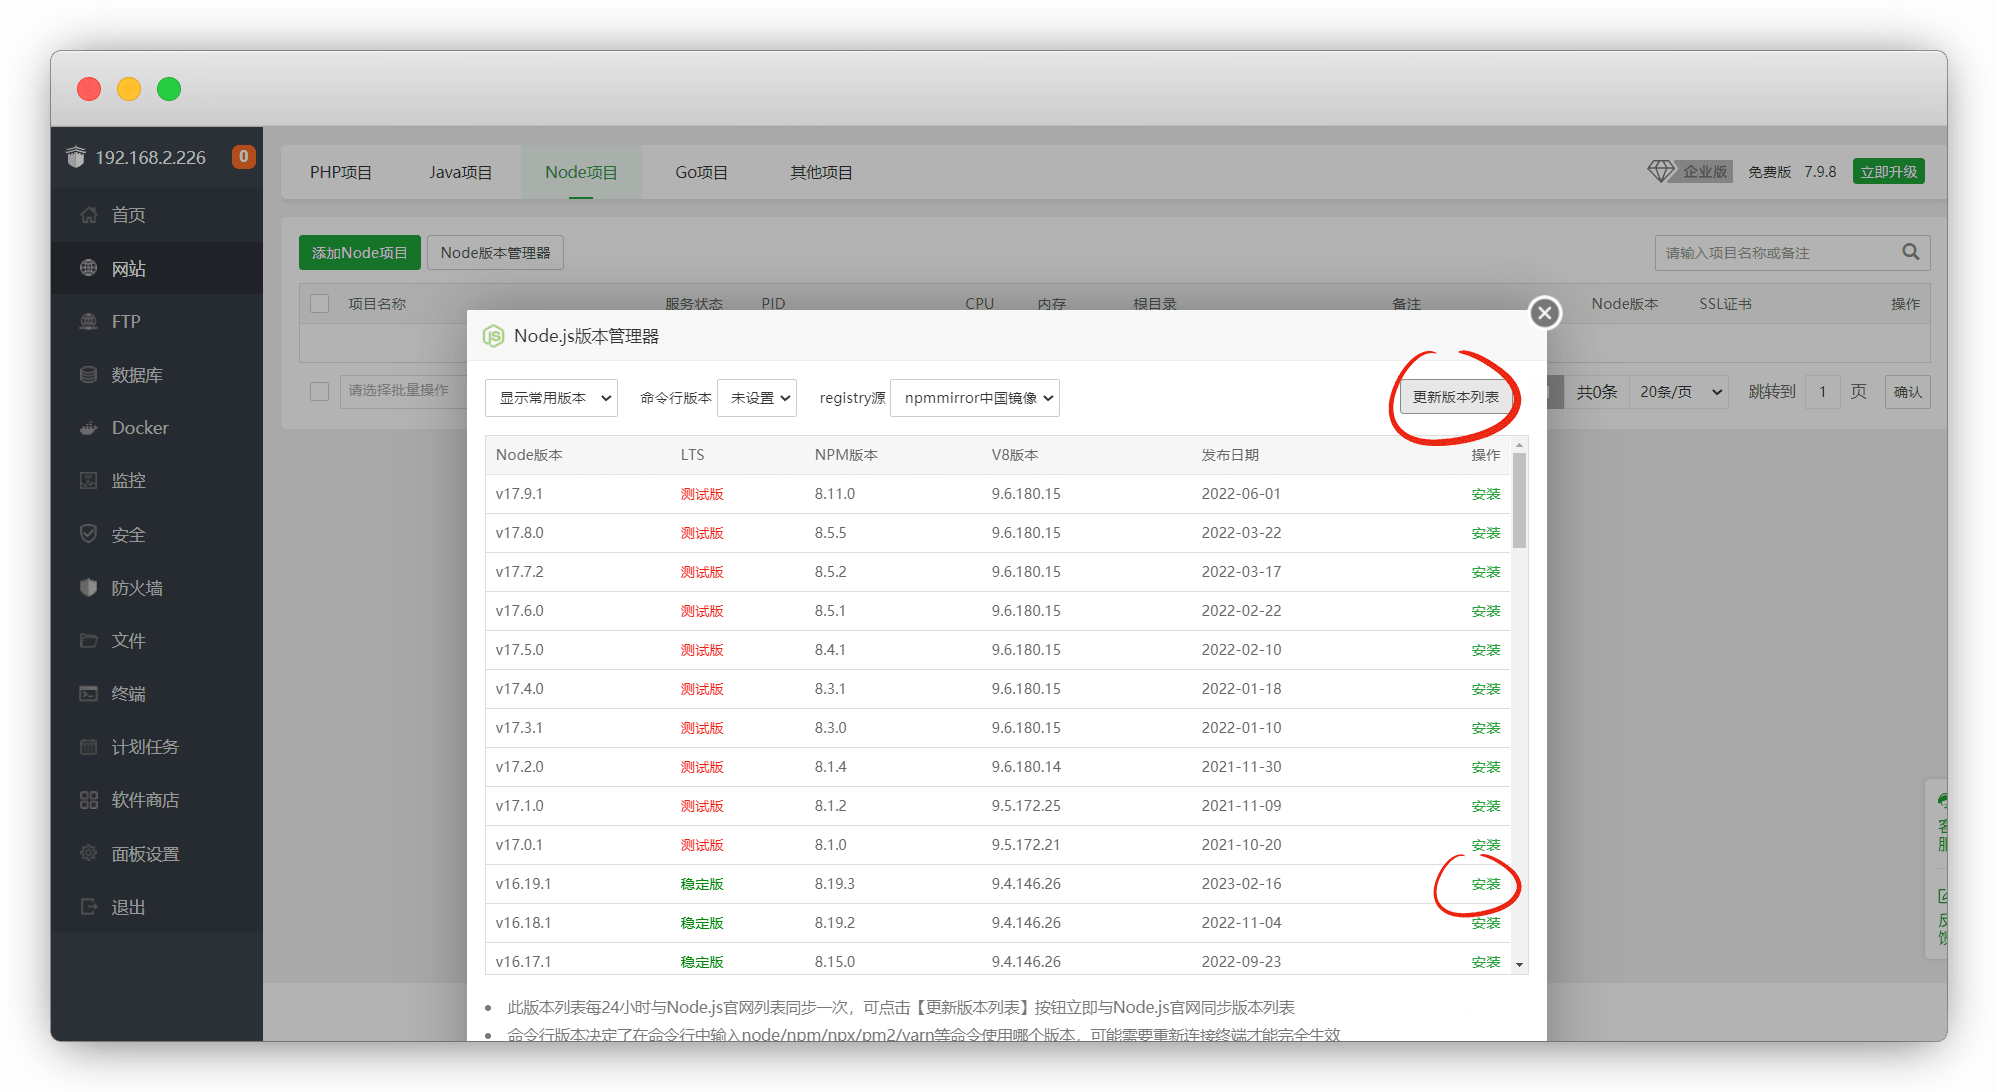The width and height of the screenshot is (1998, 1092).
Task: Click the version list scrollbar thumb
Action: 1519,500
